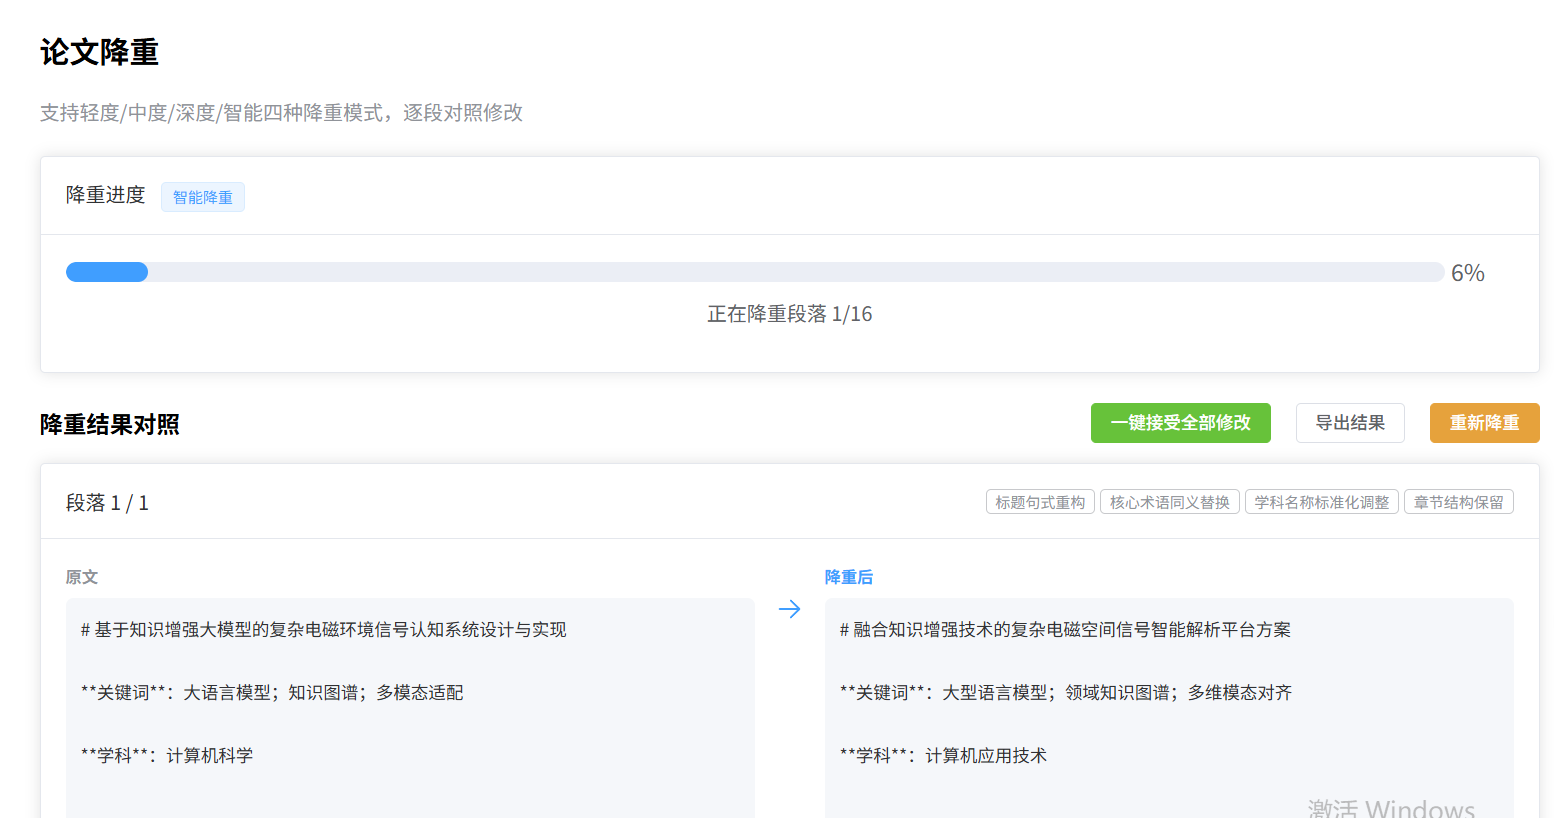Screen dimensions: 1554x818
Task: Click the original title line starting 基于知识增强大模型
Action: [x=324, y=630]
